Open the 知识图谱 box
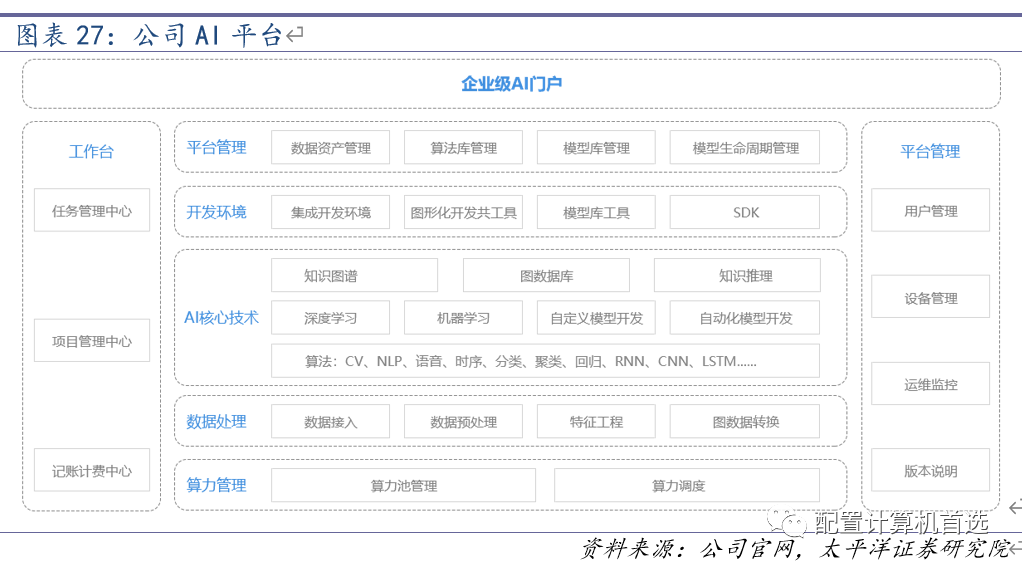 point(355,275)
